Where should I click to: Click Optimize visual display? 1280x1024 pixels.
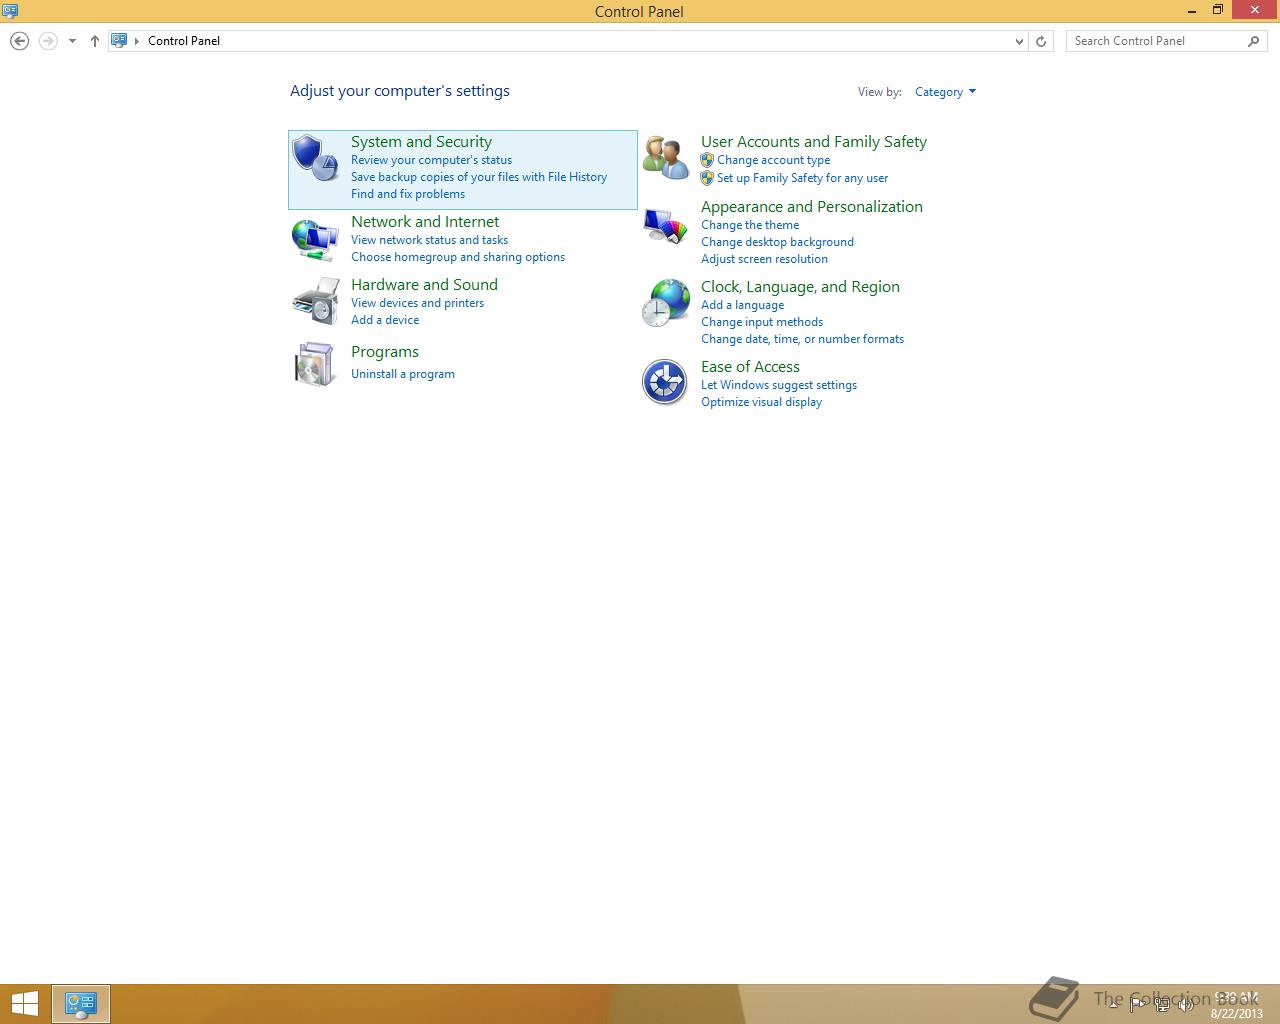pyautogui.click(x=761, y=402)
